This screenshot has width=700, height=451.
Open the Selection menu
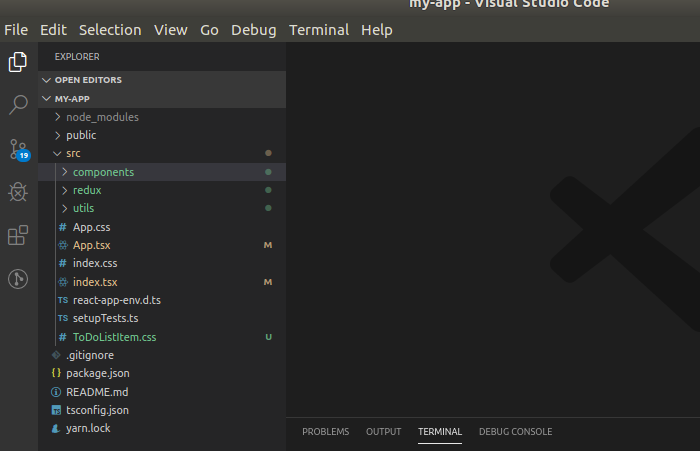point(110,30)
